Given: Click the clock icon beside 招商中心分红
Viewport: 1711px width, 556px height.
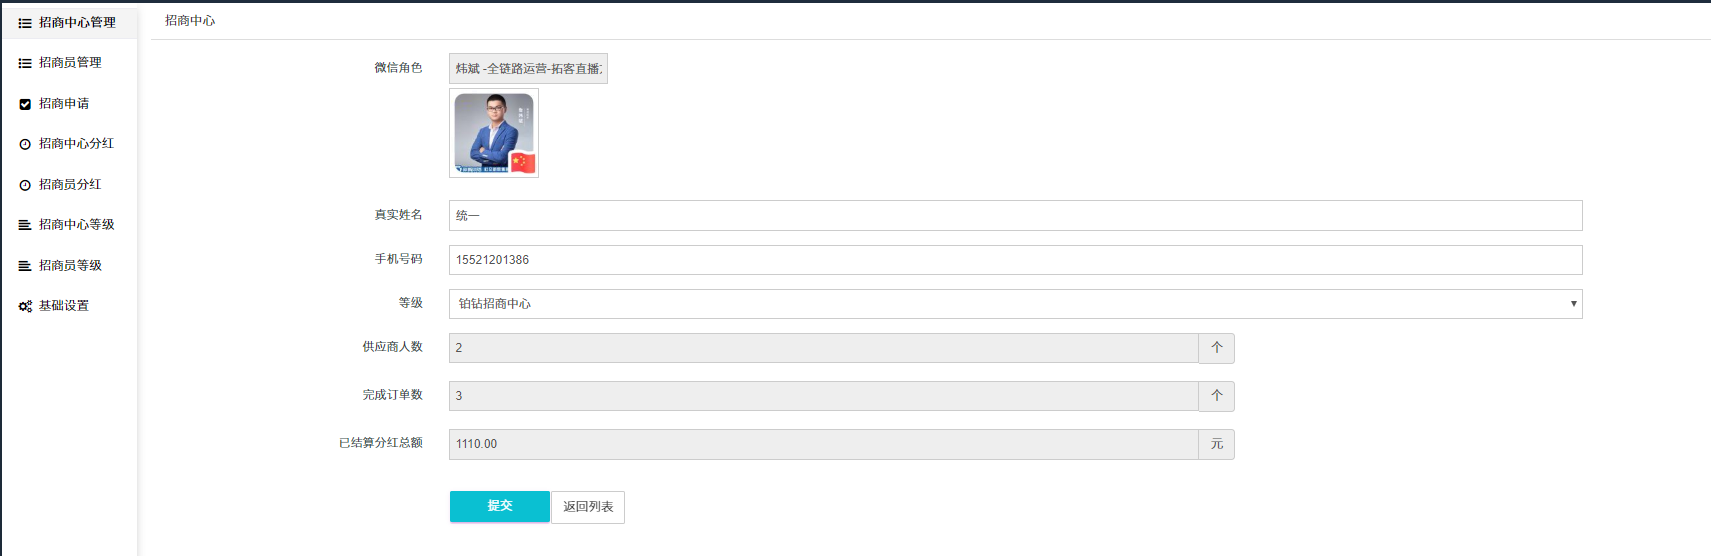Looking at the screenshot, I should coord(25,144).
